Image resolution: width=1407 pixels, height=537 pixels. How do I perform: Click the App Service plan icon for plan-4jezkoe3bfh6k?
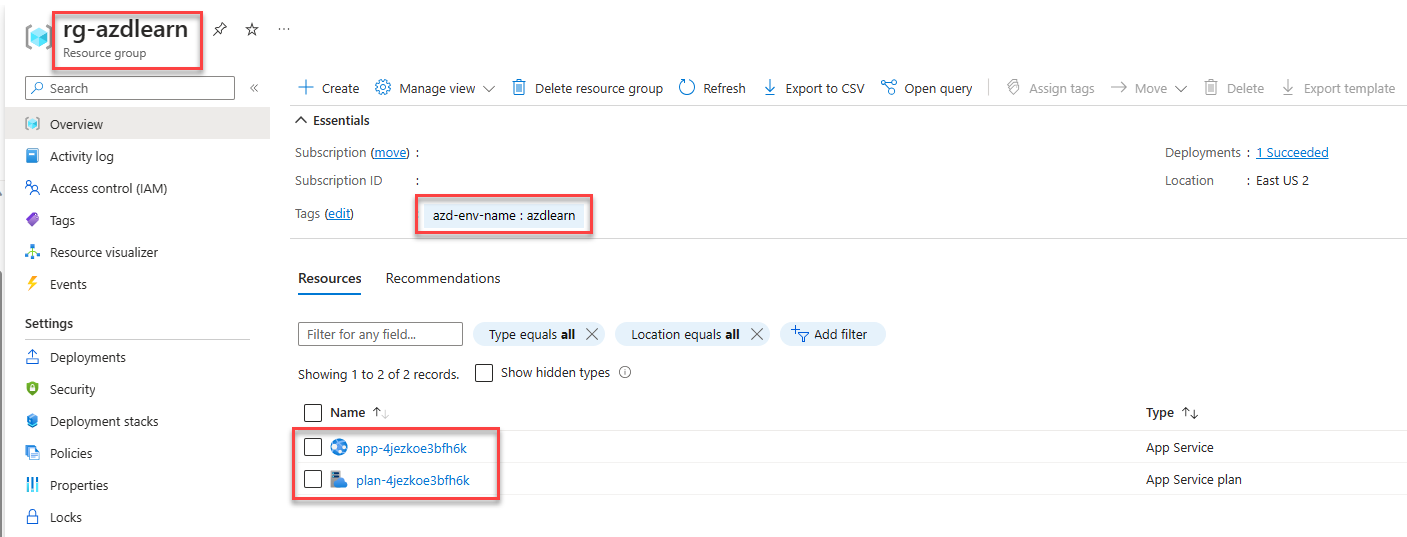339,479
